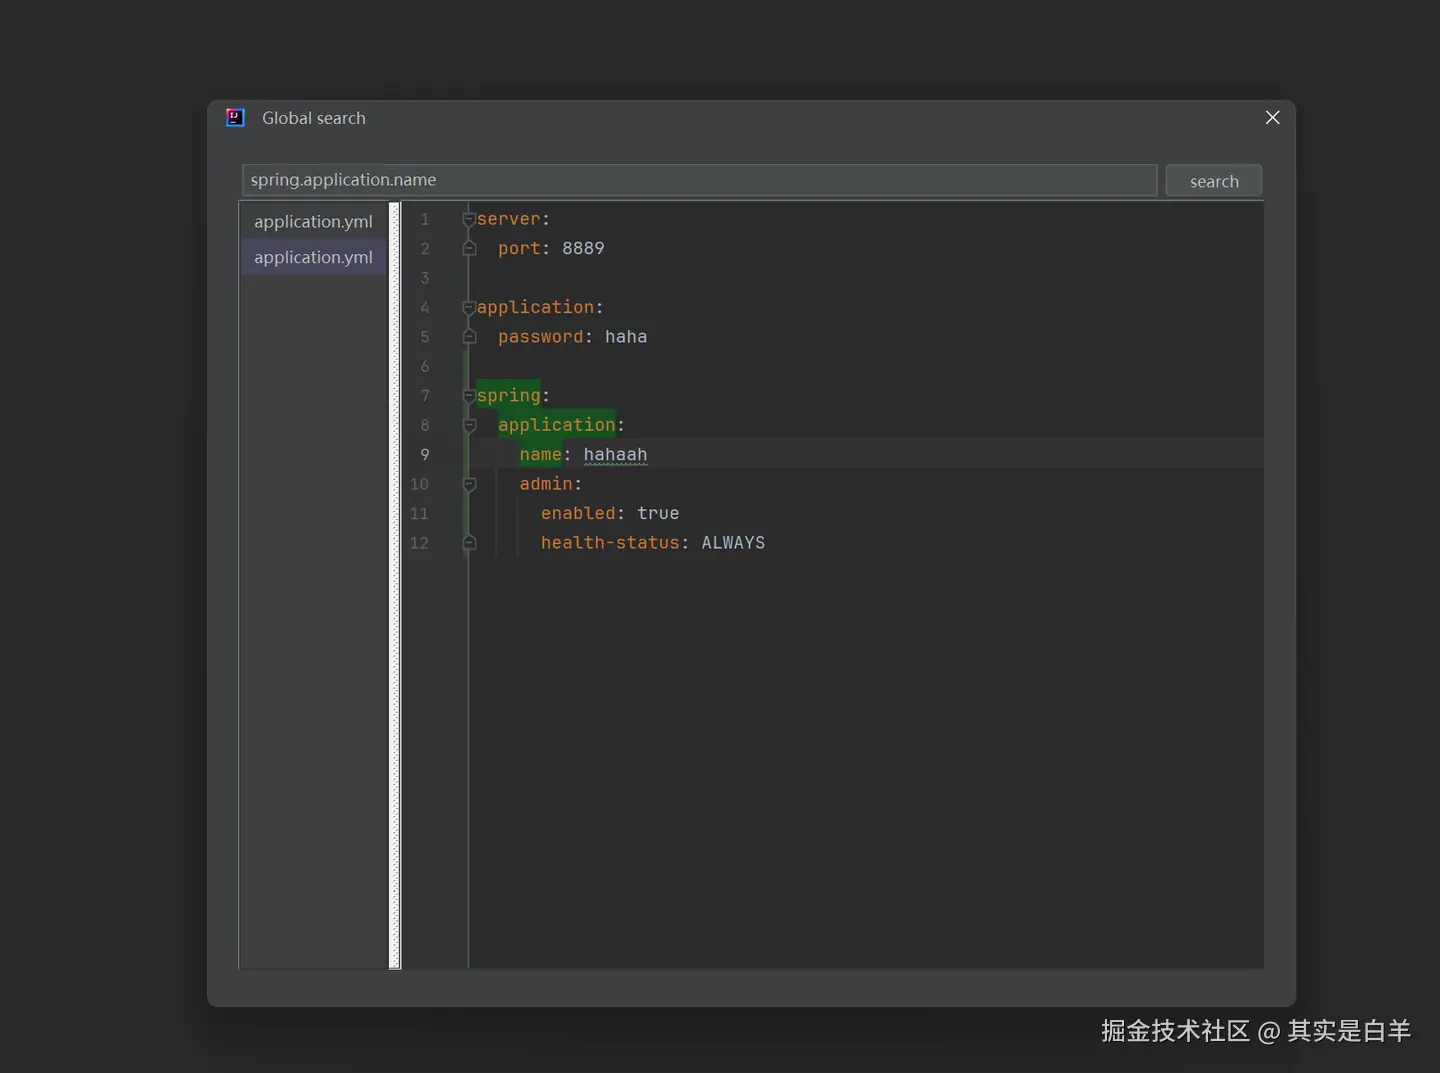Collapse the spring block fold marker

tap(469, 396)
